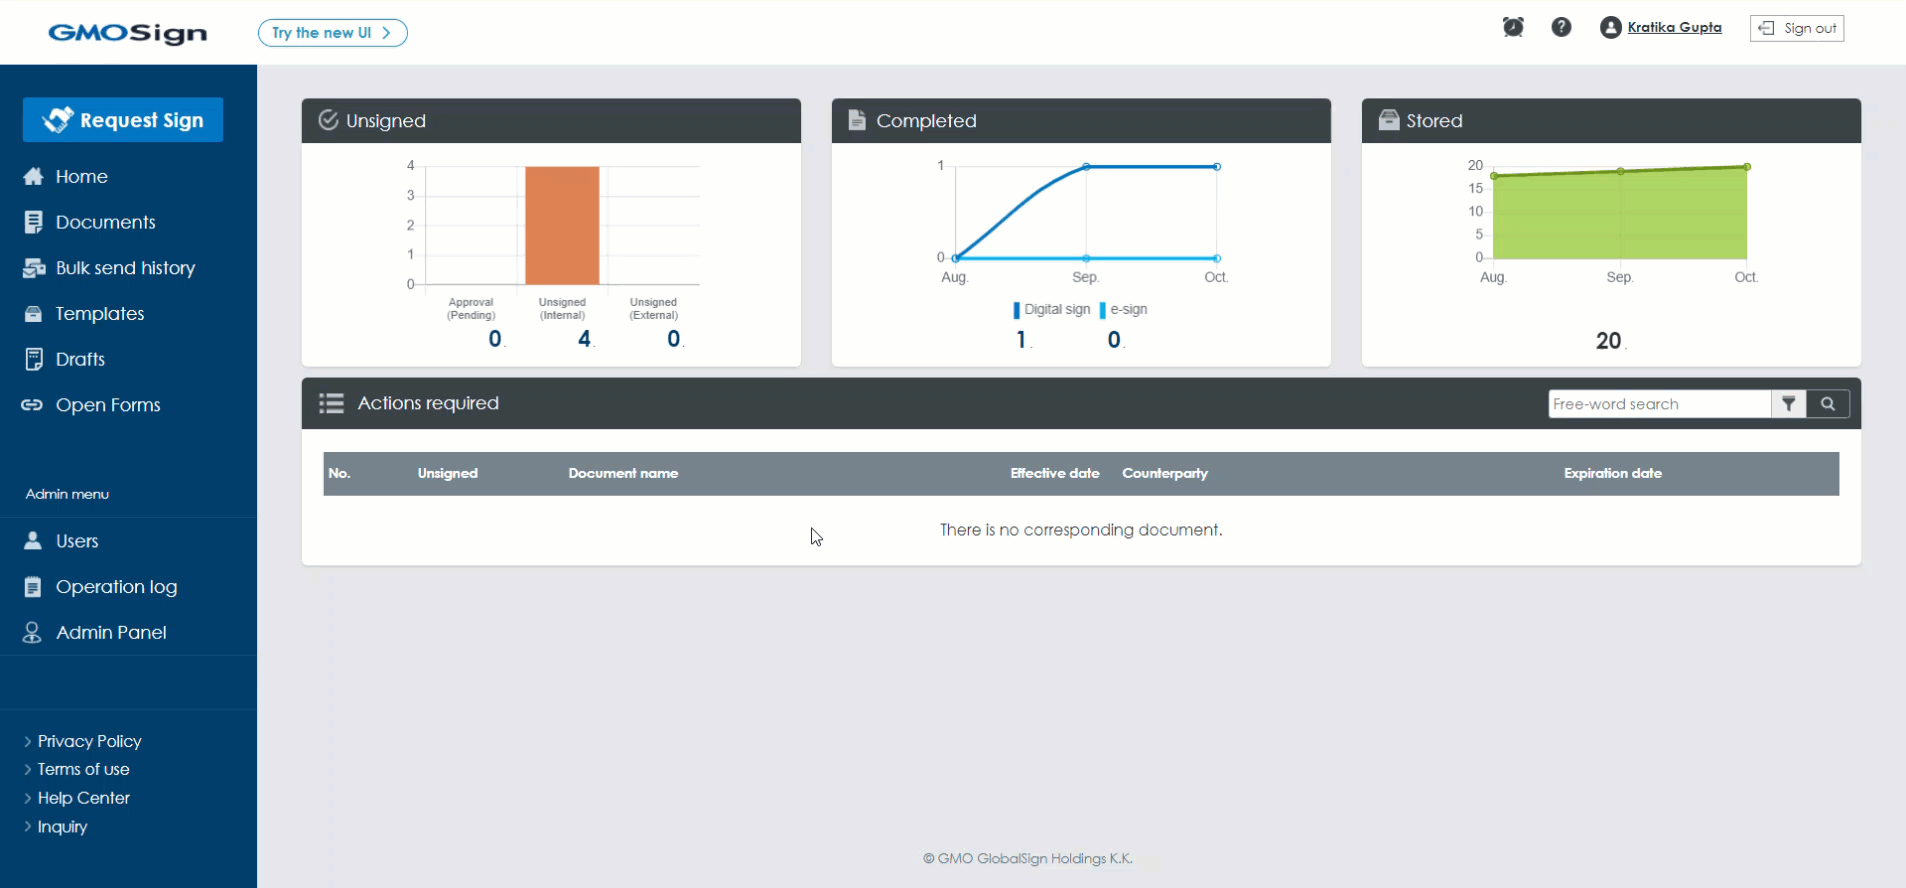
Task: Open the Templates page
Action: (x=99, y=314)
